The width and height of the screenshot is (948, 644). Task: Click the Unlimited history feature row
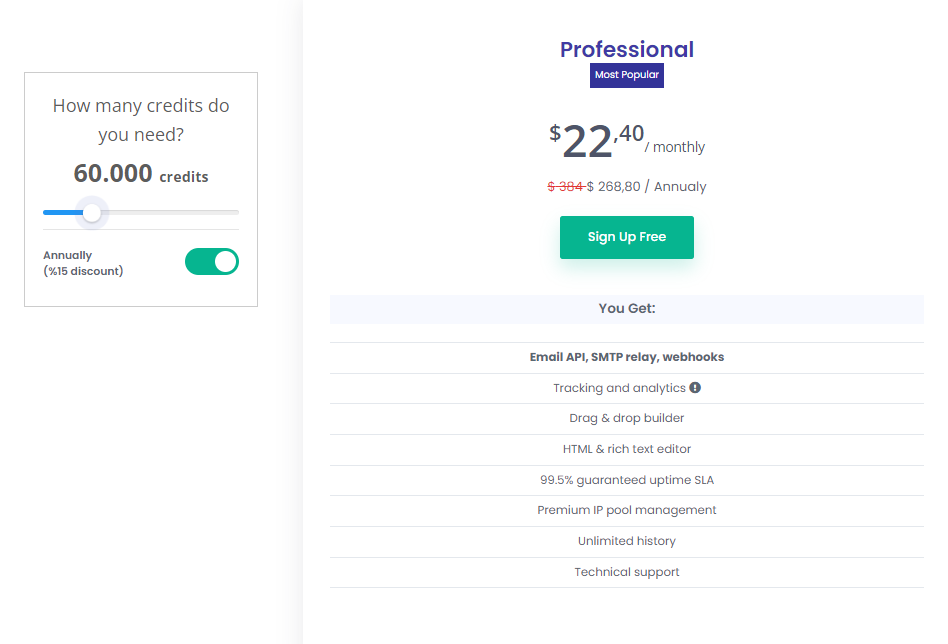click(626, 541)
